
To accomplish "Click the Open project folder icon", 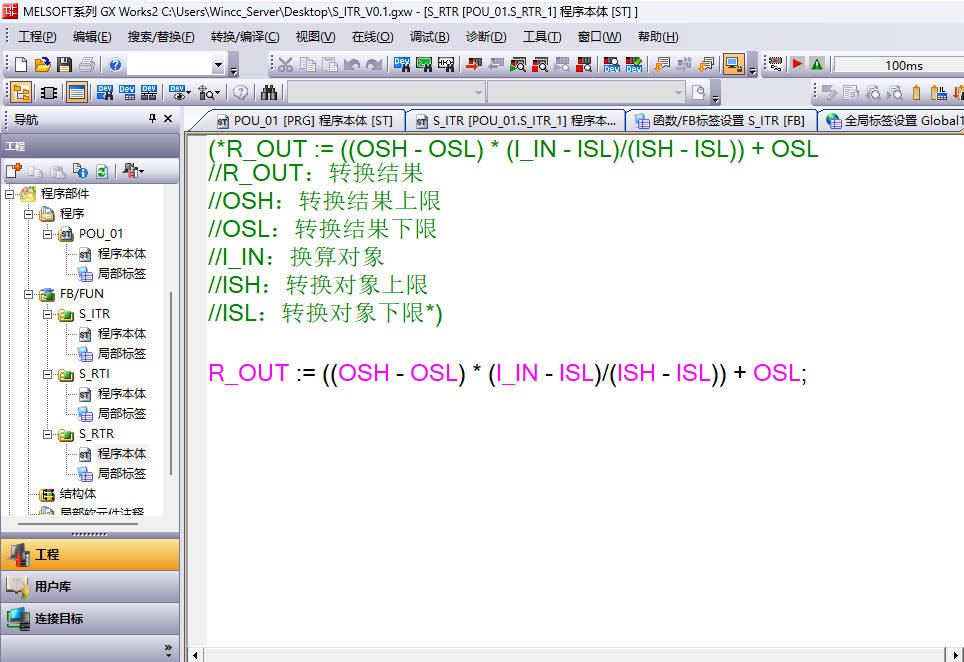I will click(x=42, y=65).
